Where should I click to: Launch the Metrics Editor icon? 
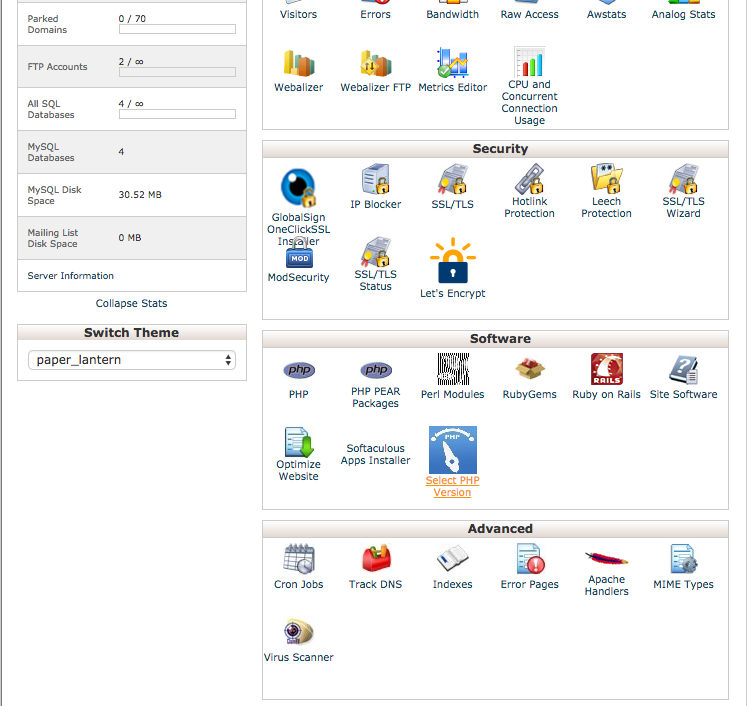(453, 62)
